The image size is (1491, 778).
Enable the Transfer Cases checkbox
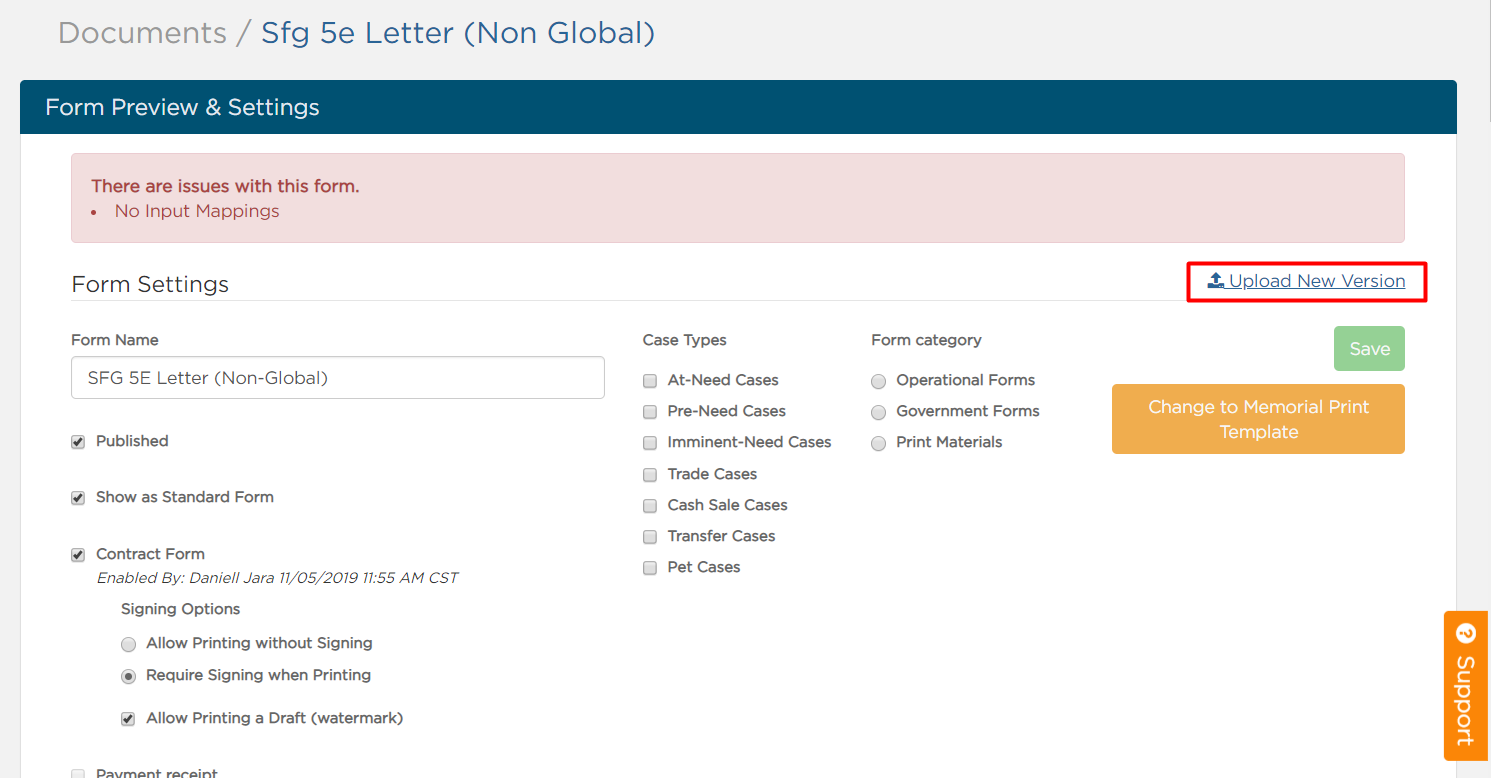point(650,537)
